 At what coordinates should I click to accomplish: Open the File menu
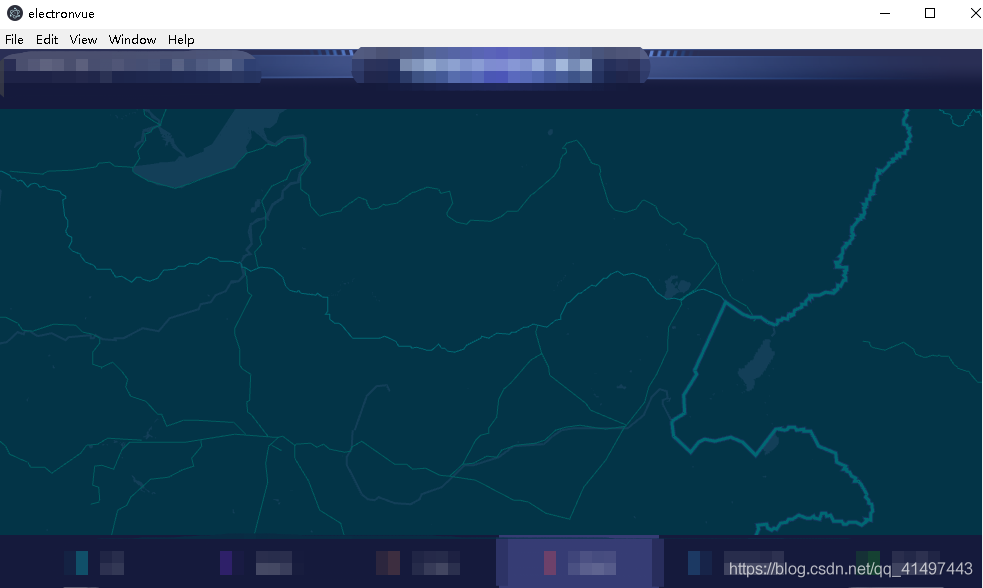pyautogui.click(x=14, y=39)
